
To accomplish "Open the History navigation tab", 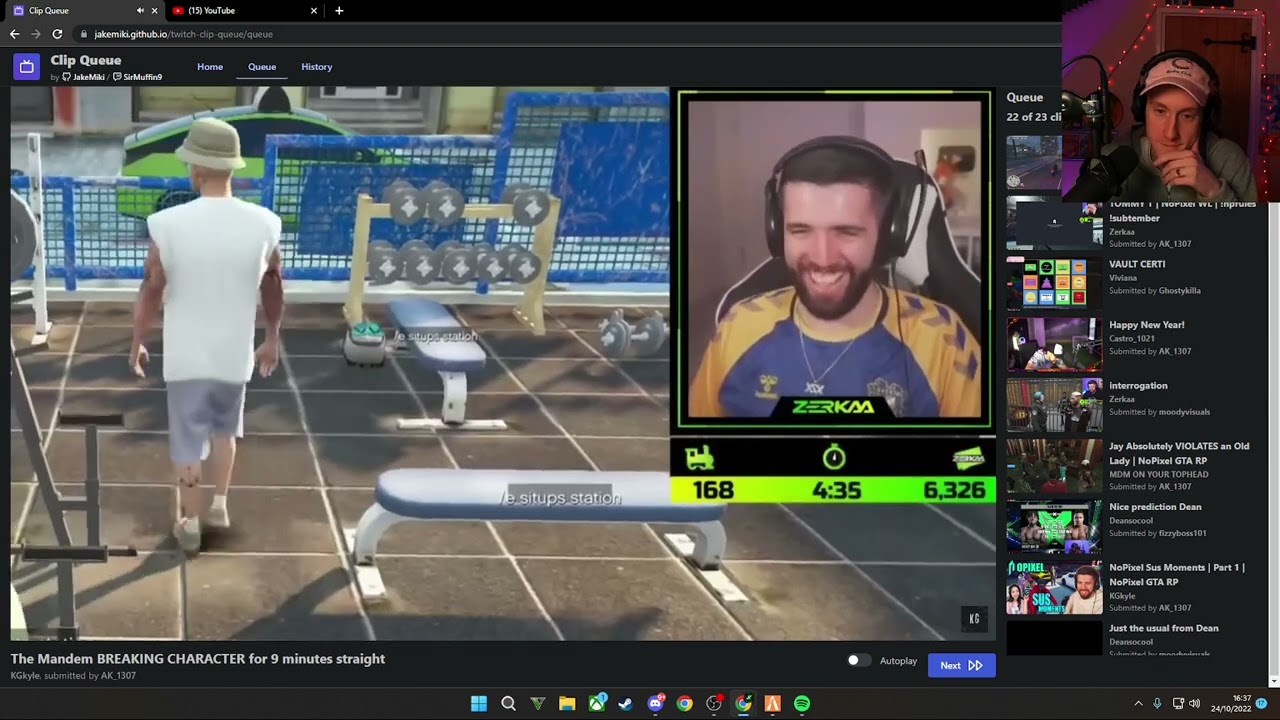I will pyautogui.click(x=317, y=67).
